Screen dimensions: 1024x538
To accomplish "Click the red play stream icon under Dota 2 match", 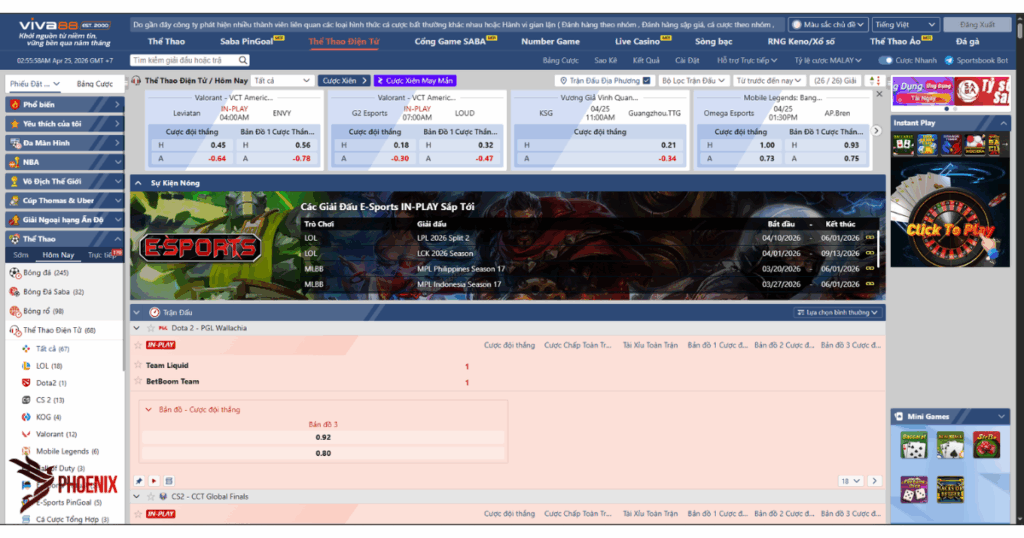I will (x=154, y=481).
